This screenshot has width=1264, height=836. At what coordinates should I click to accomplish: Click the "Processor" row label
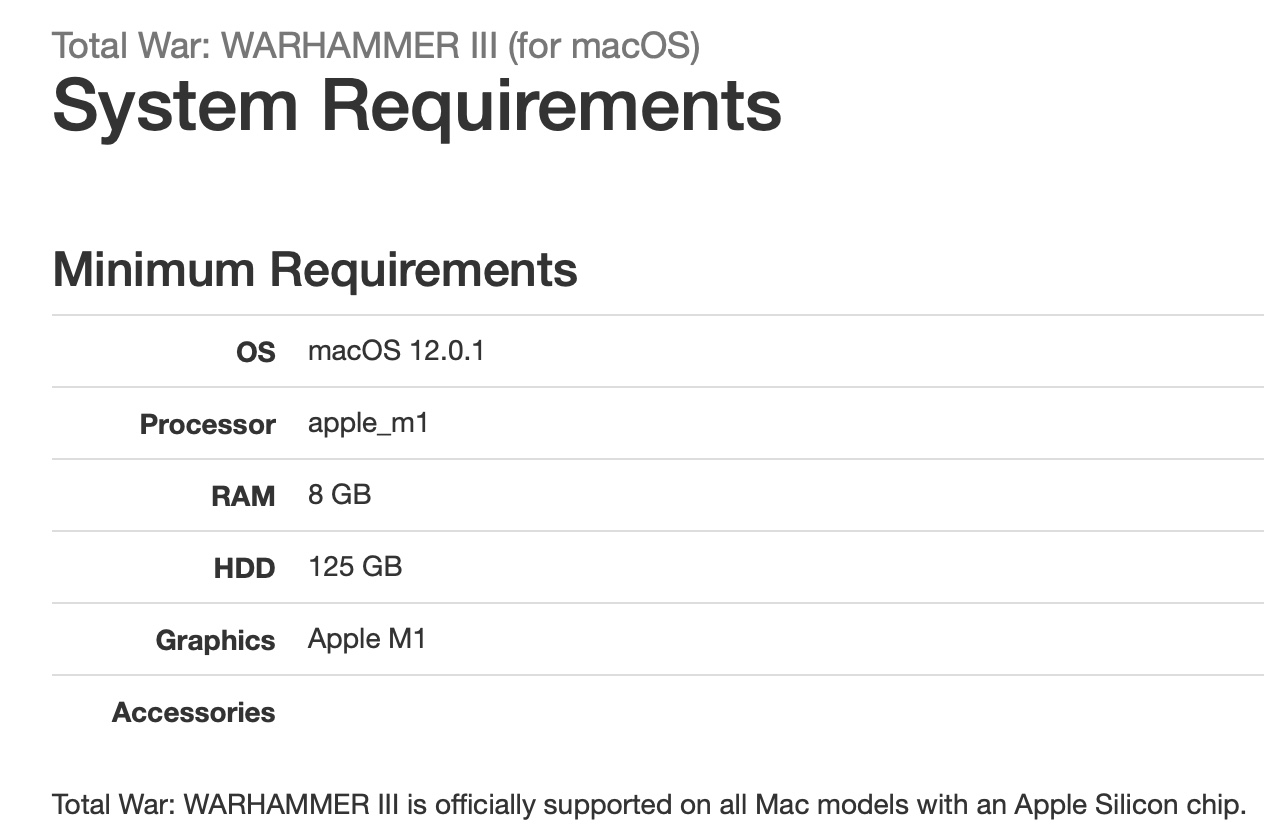(x=207, y=424)
